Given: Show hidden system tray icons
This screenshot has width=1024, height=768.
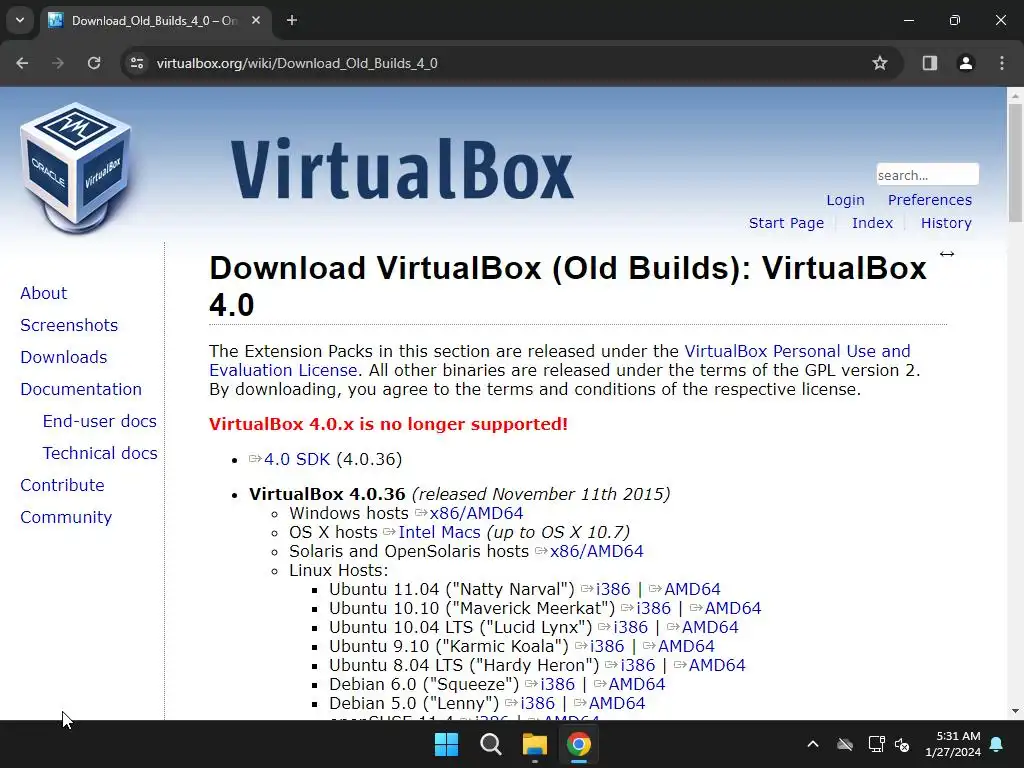Looking at the screenshot, I should pyautogui.click(x=812, y=744).
